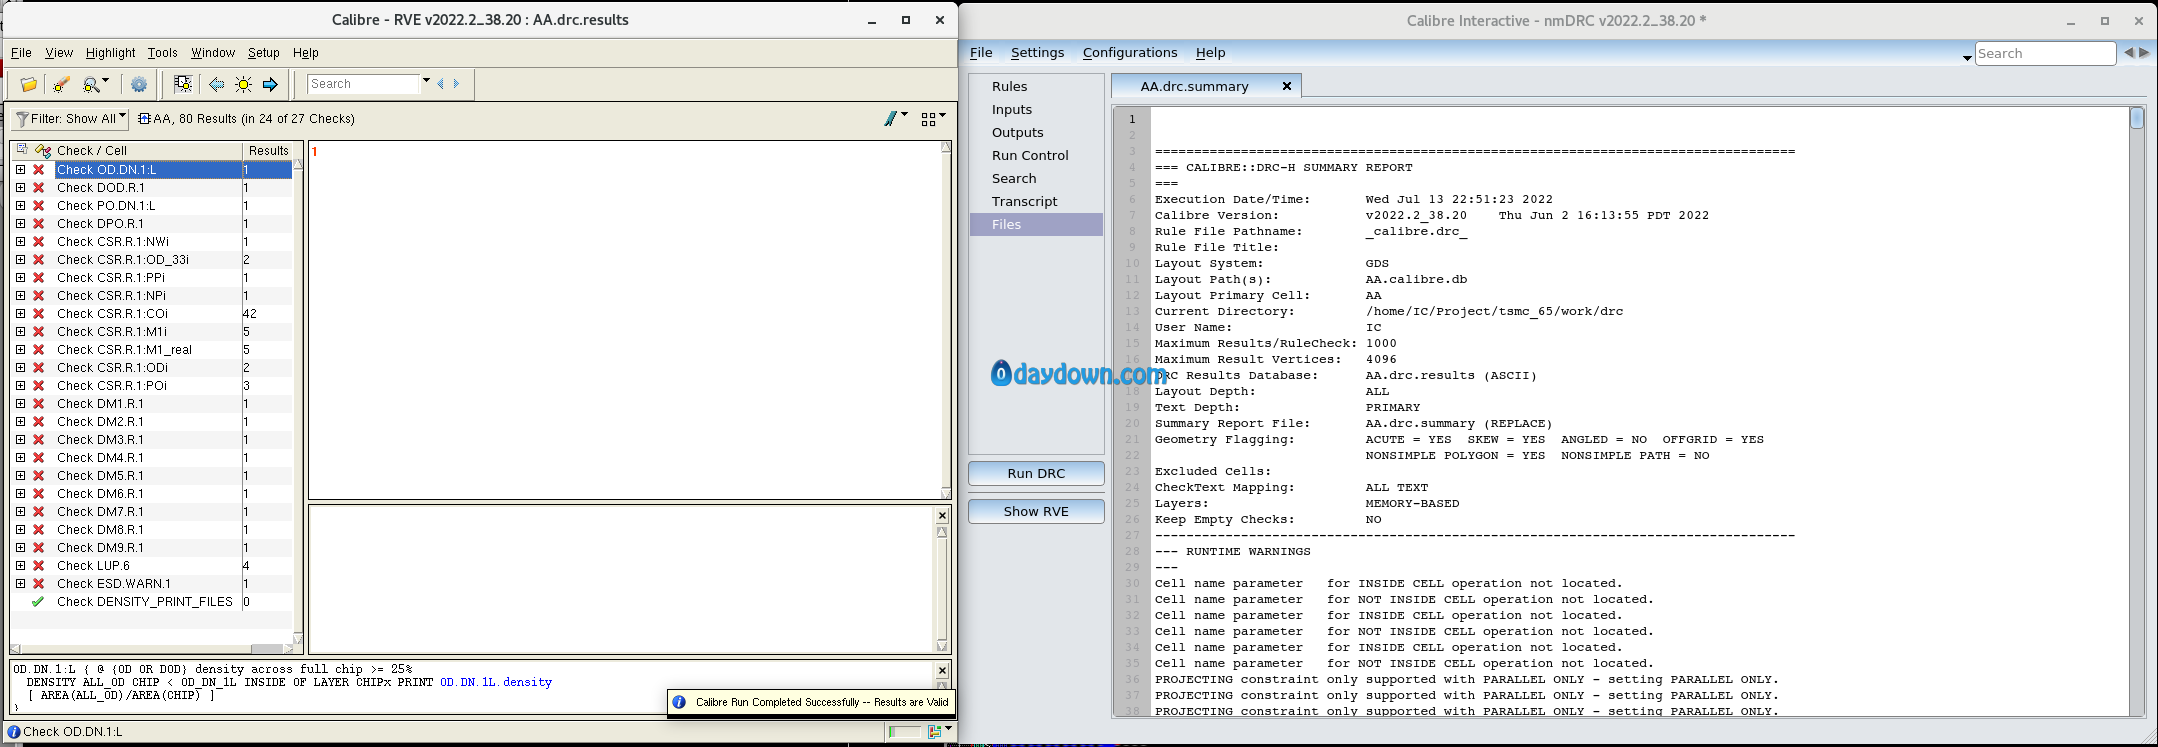Click the Show RVE button
This screenshot has height=747, width=2158.
[x=1036, y=512]
